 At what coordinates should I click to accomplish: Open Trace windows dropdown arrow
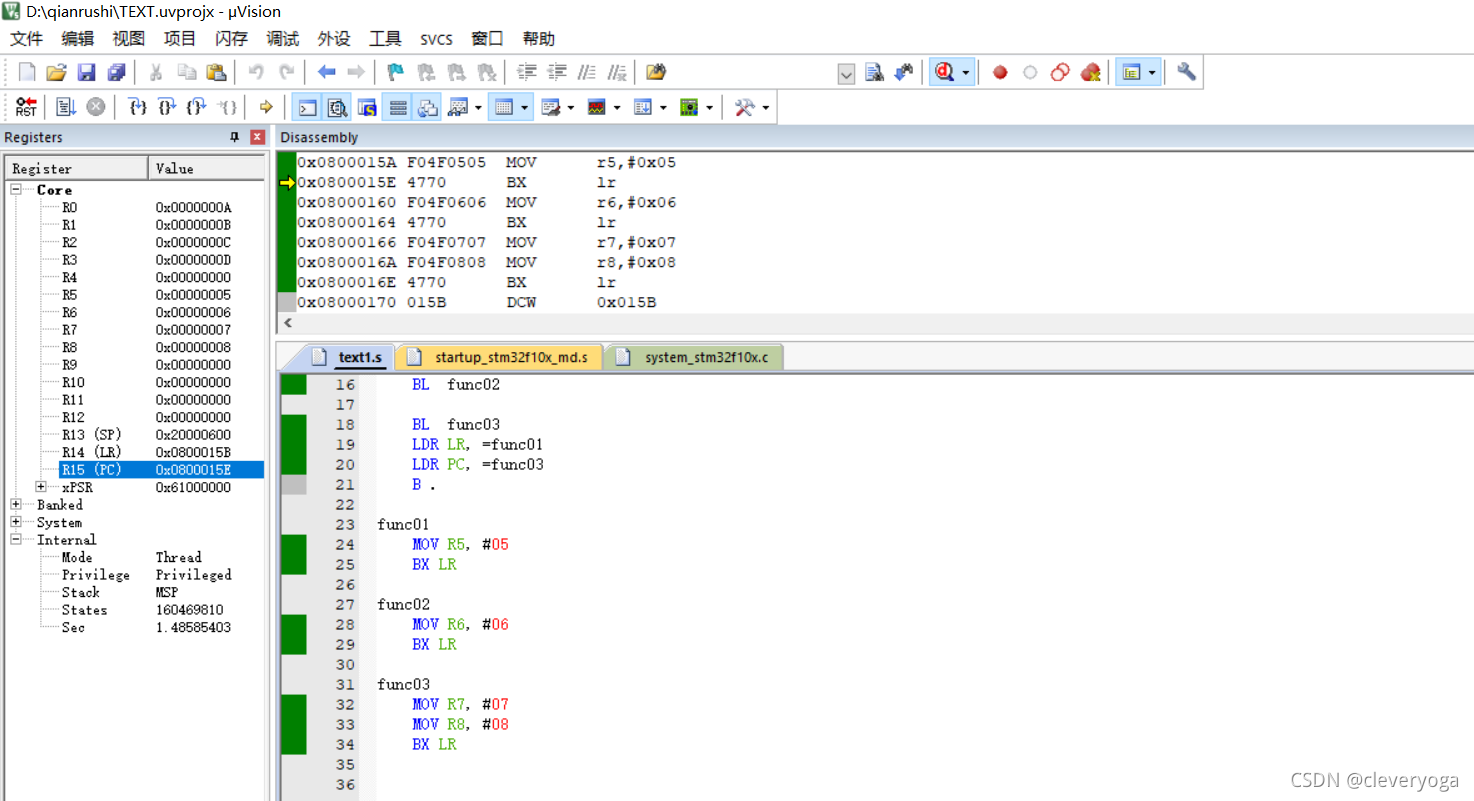pos(662,107)
